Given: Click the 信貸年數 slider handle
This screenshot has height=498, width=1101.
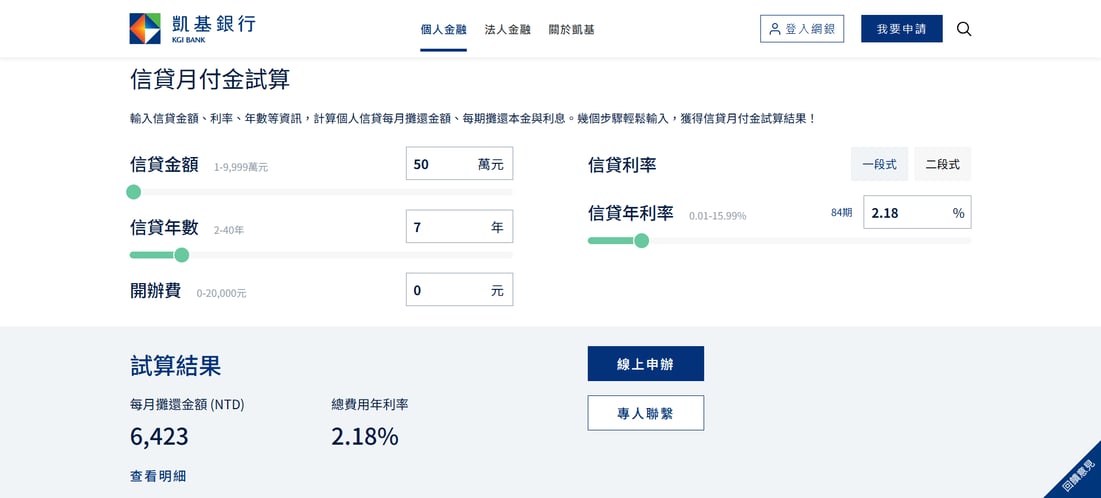Looking at the screenshot, I should pos(181,255).
